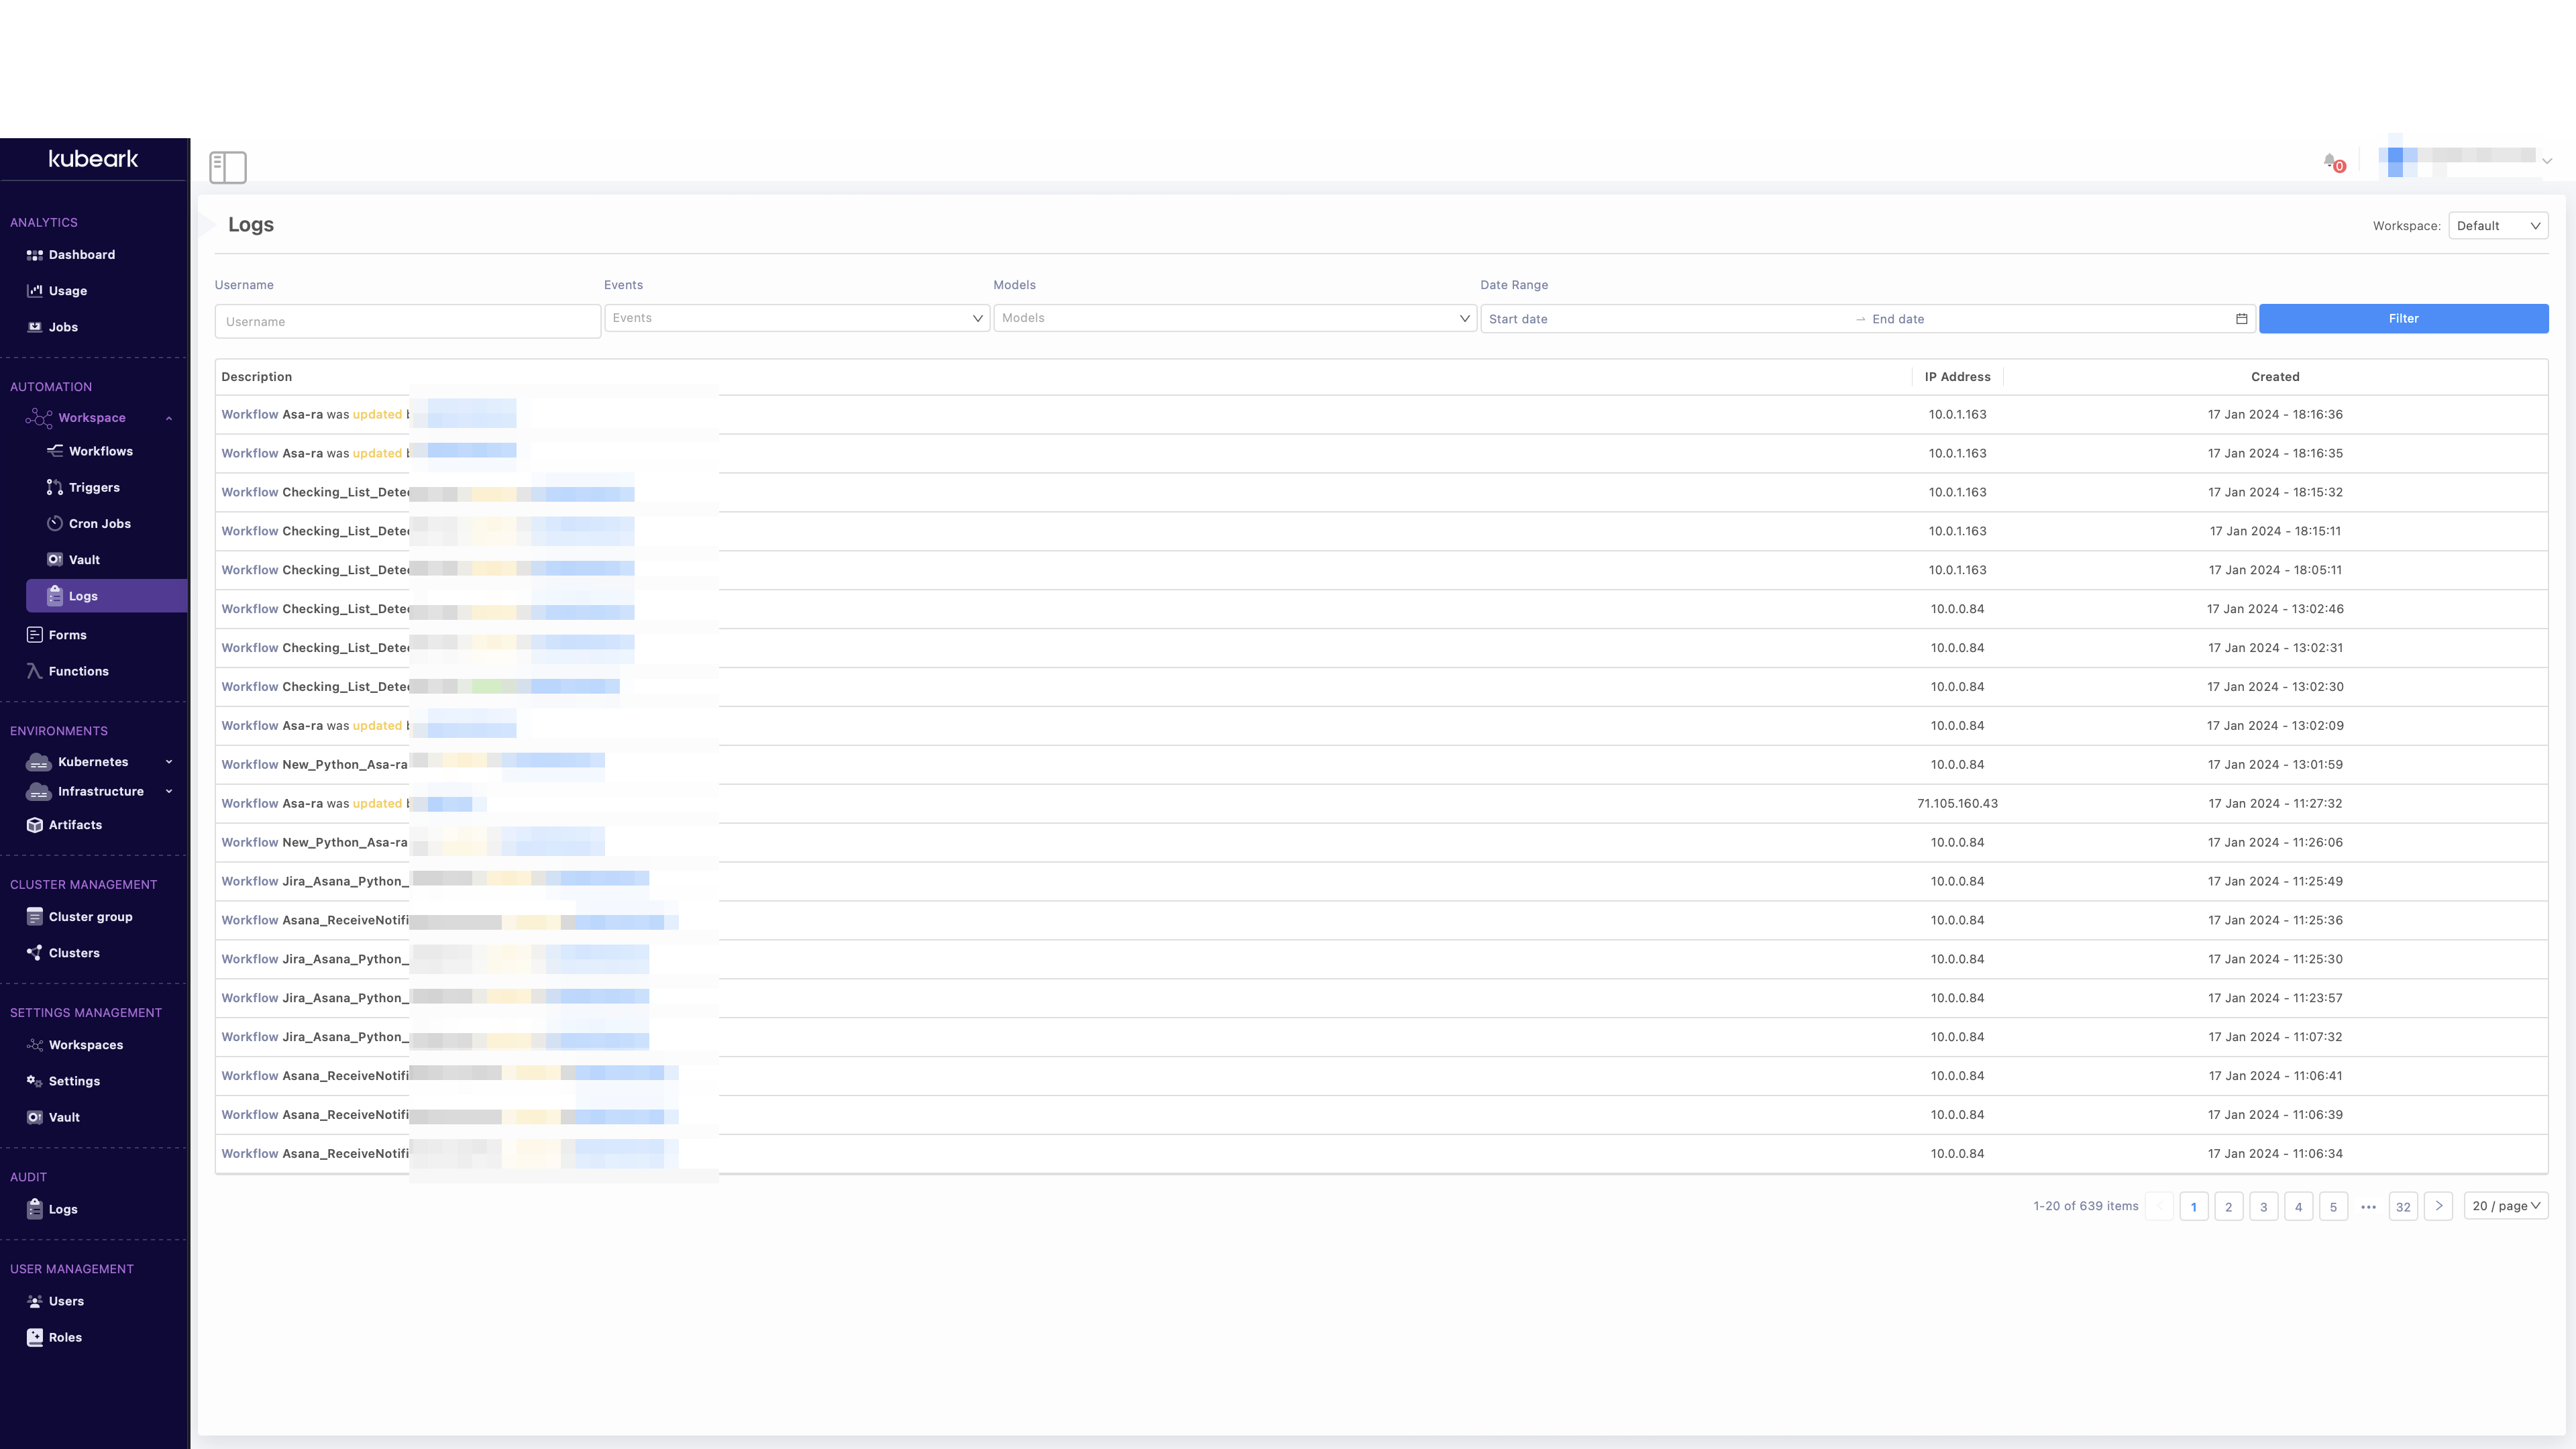Viewport: 2576px width, 1449px height.
Task: Open the Events dropdown filter
Action: point(796,318)
